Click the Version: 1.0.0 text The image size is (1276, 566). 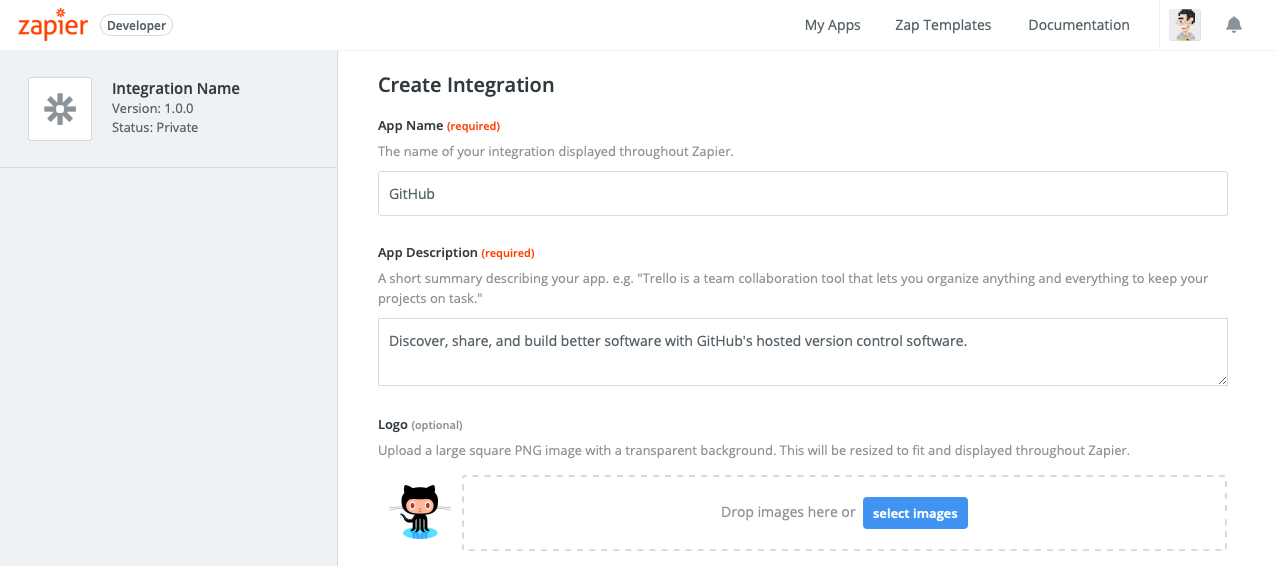click(x=153, y=108)
